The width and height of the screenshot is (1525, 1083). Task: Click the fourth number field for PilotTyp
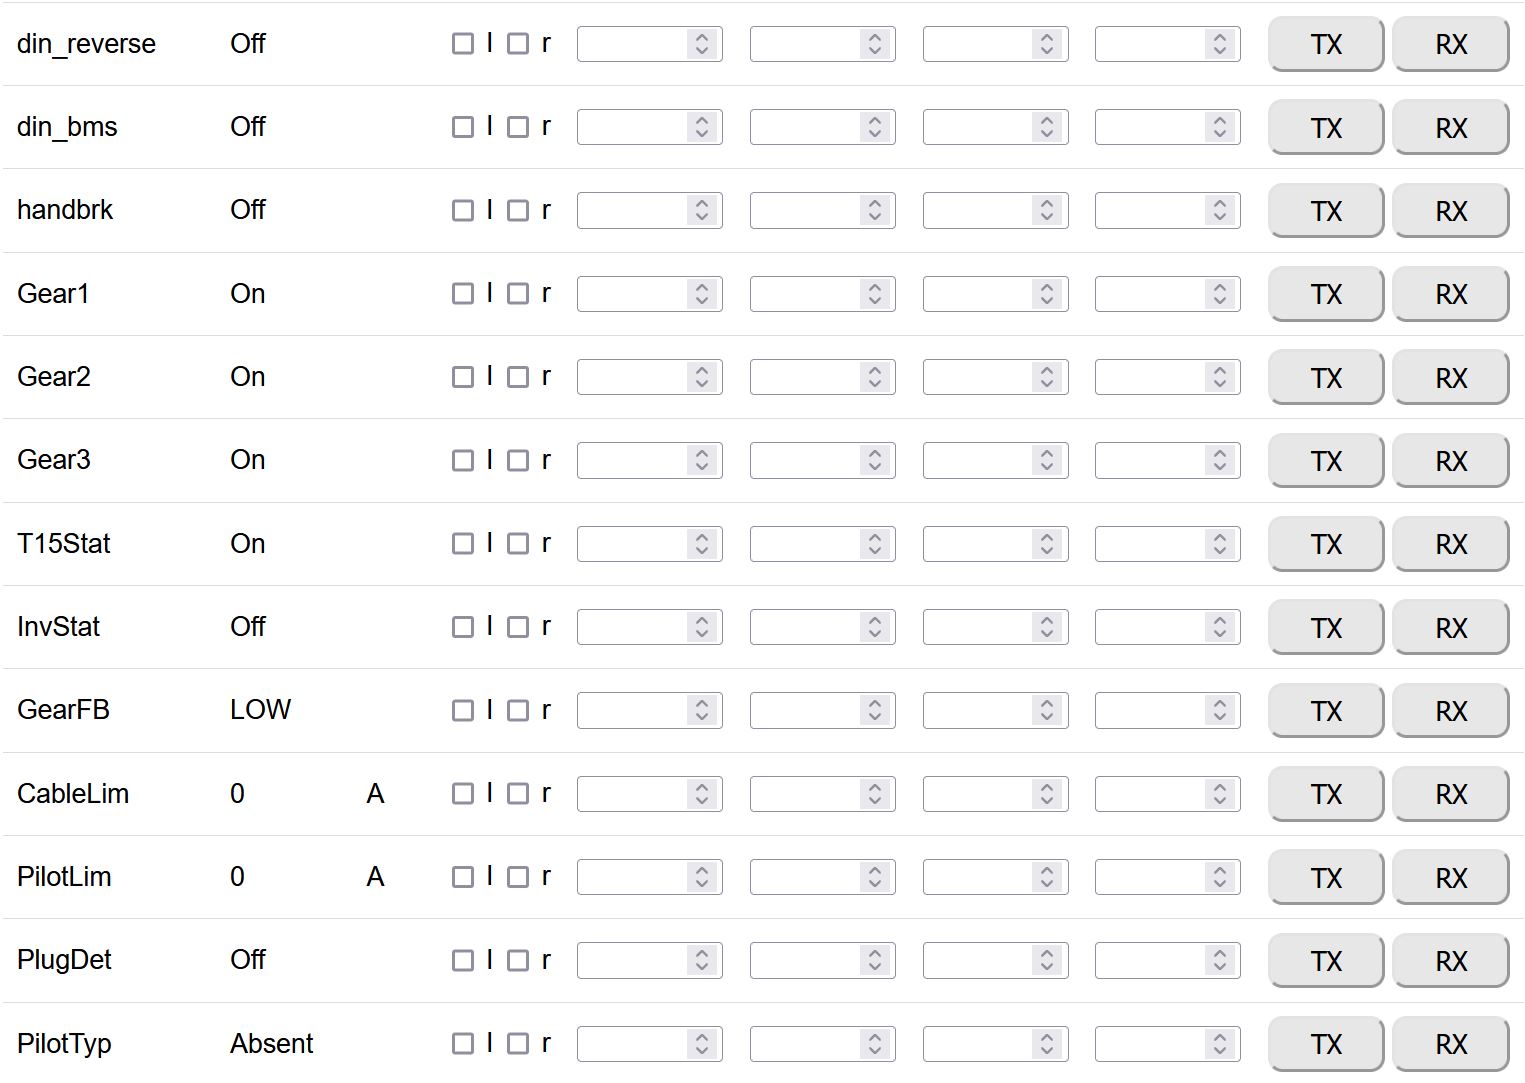[1150, 1044]
